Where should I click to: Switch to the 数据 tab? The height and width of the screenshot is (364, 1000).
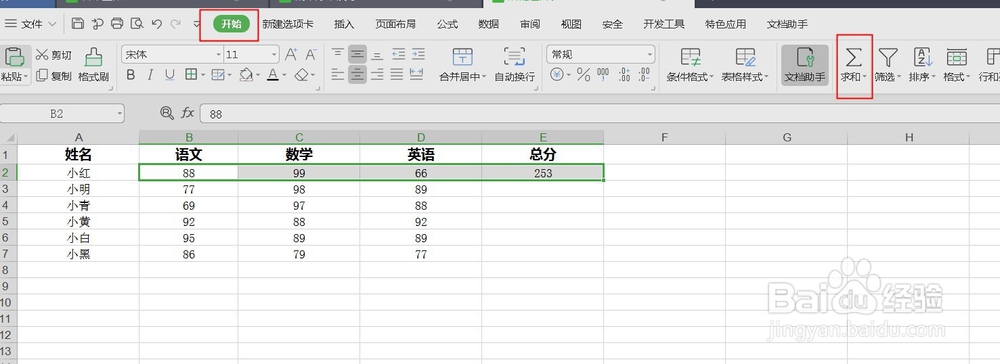(489, 24)
